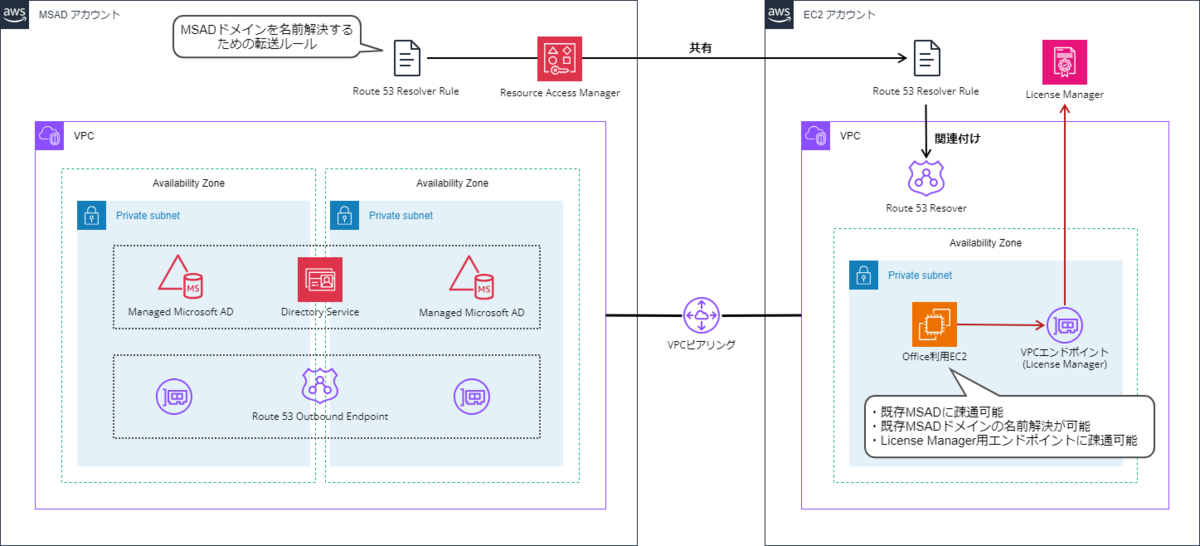Click the "Resource Access Manager" label
This screenshot has width=1200, height=546.
tap(560, 92)
